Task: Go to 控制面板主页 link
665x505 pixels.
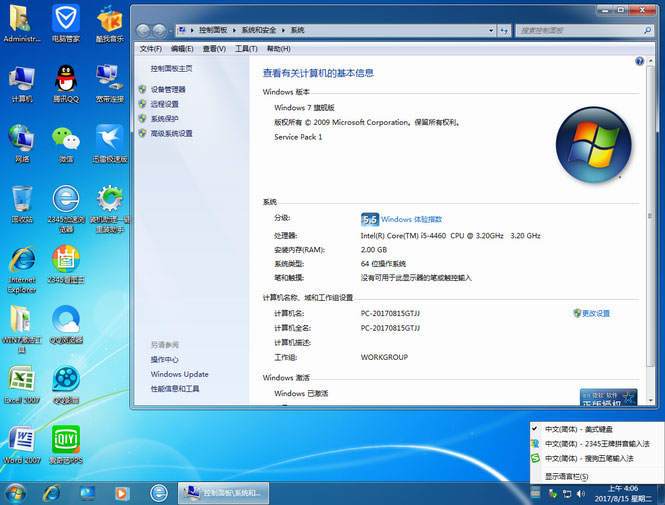Action: [x=171, y=69]
